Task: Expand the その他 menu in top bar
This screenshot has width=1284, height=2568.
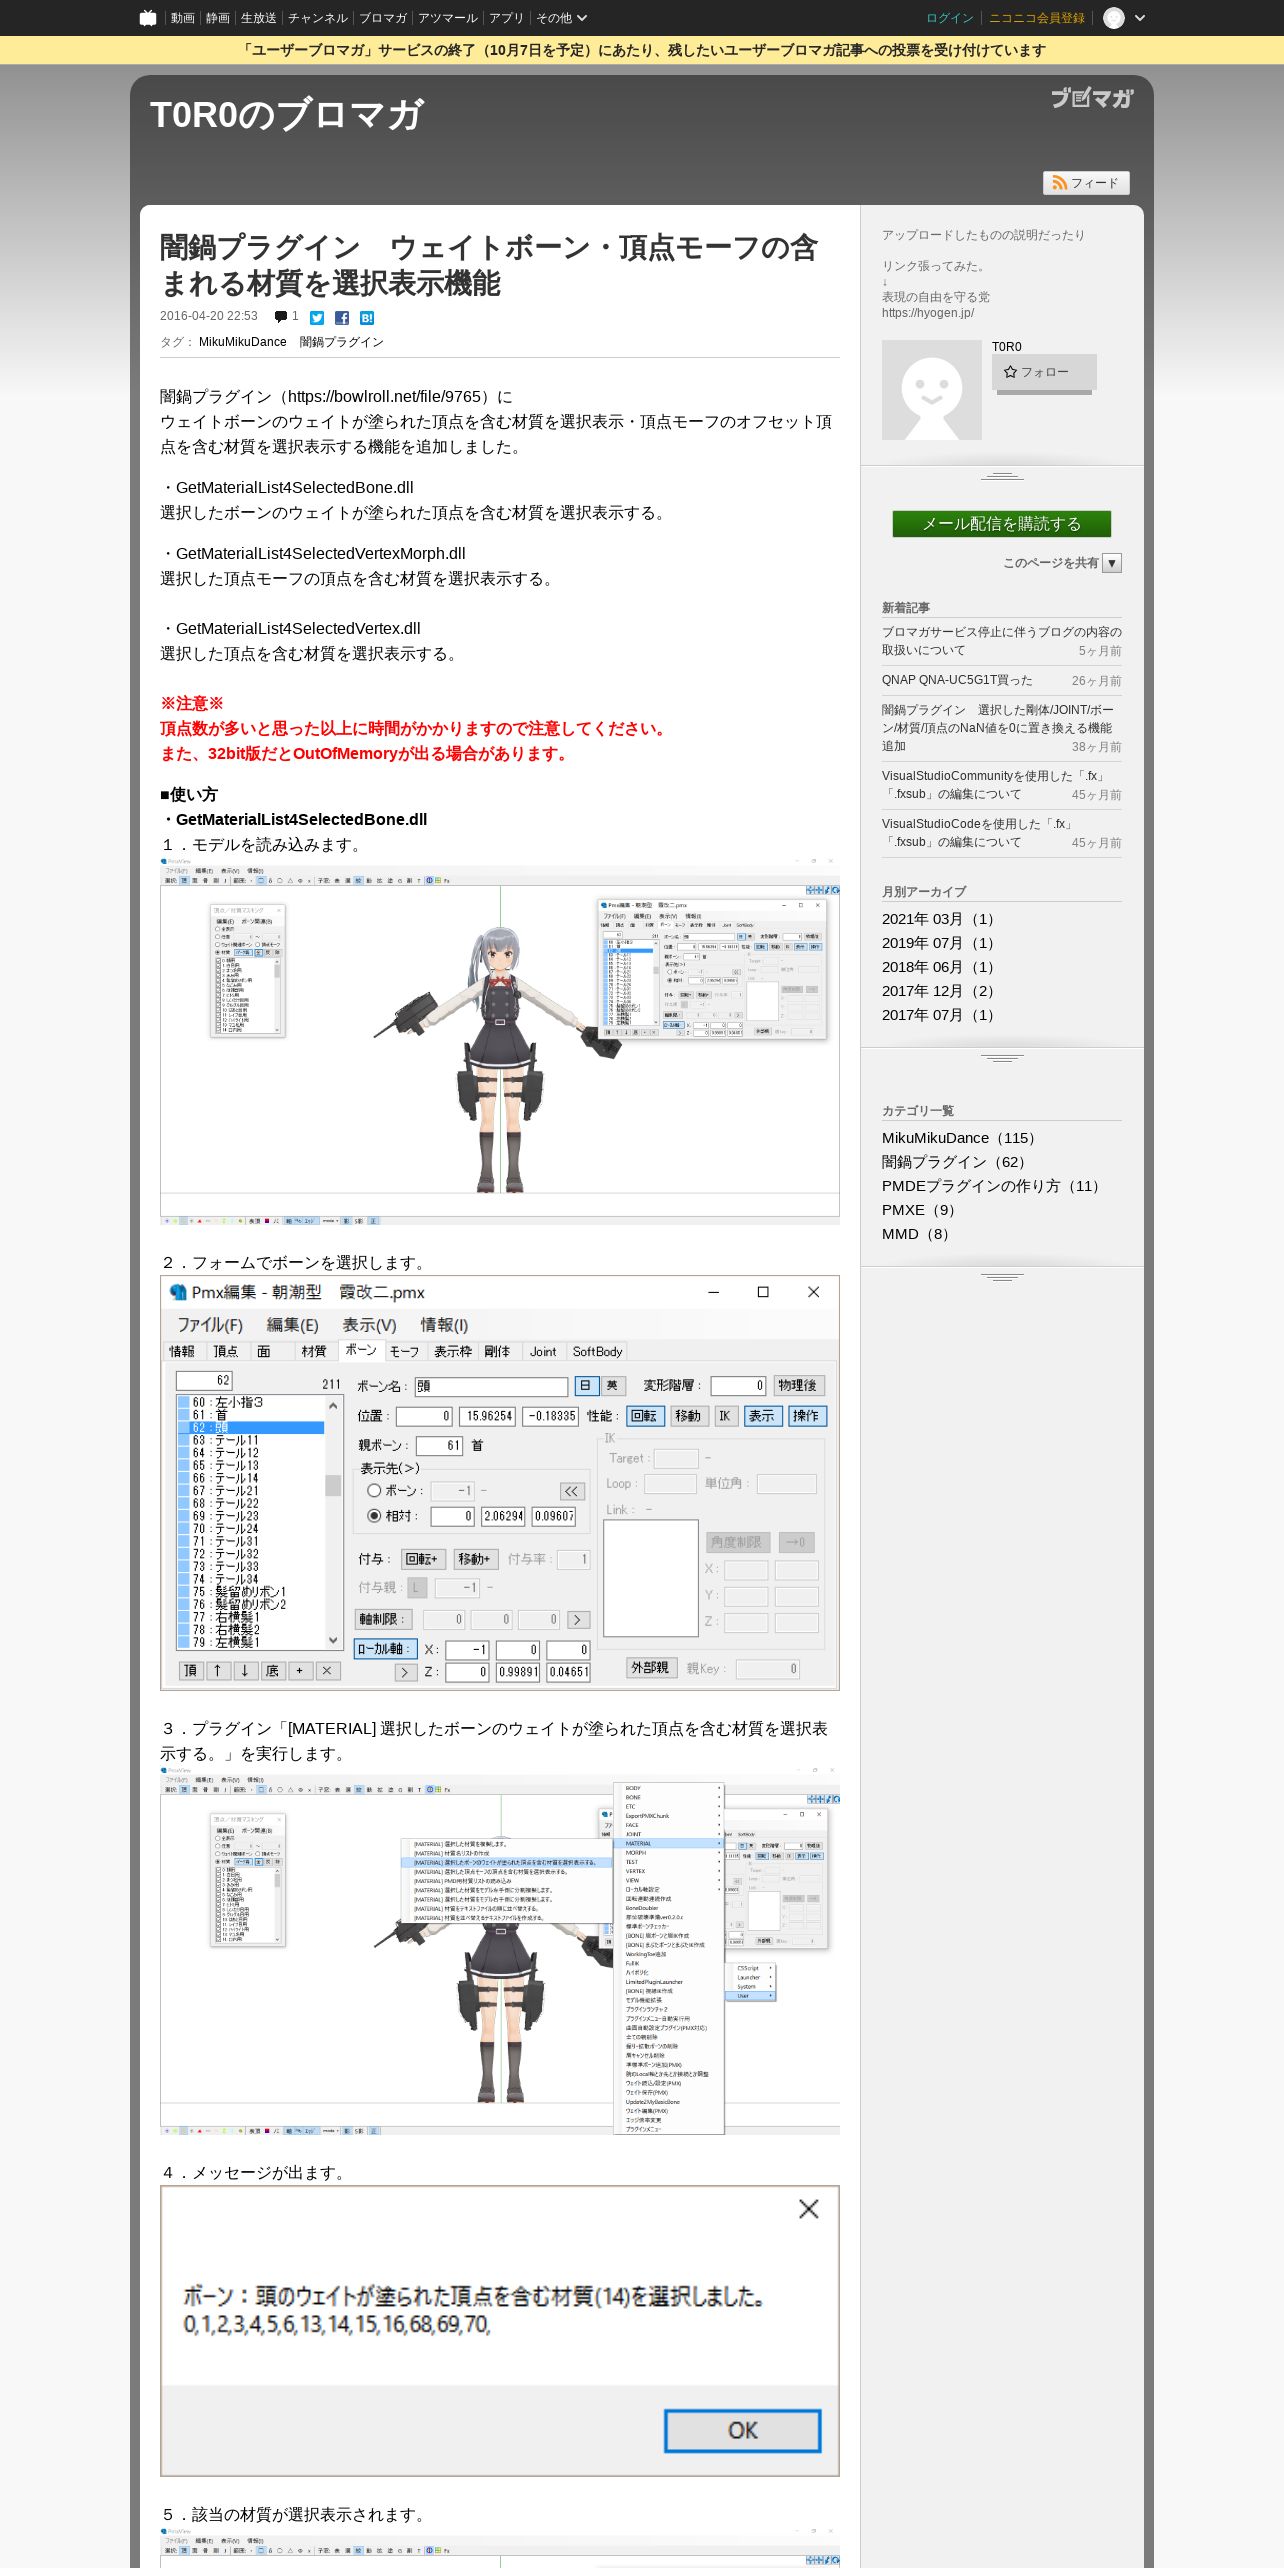Action: [x=561, y=18]
